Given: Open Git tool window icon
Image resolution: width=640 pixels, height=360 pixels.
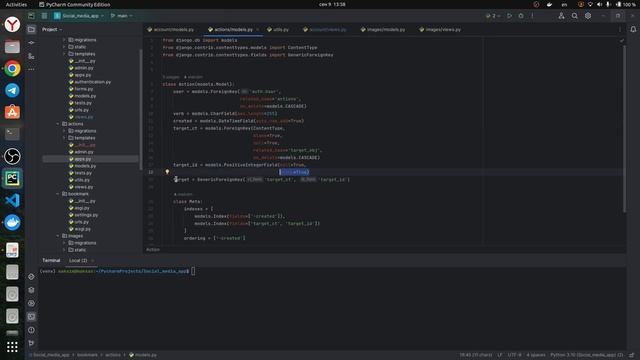Looking at the screenshot, I should 31,343.
